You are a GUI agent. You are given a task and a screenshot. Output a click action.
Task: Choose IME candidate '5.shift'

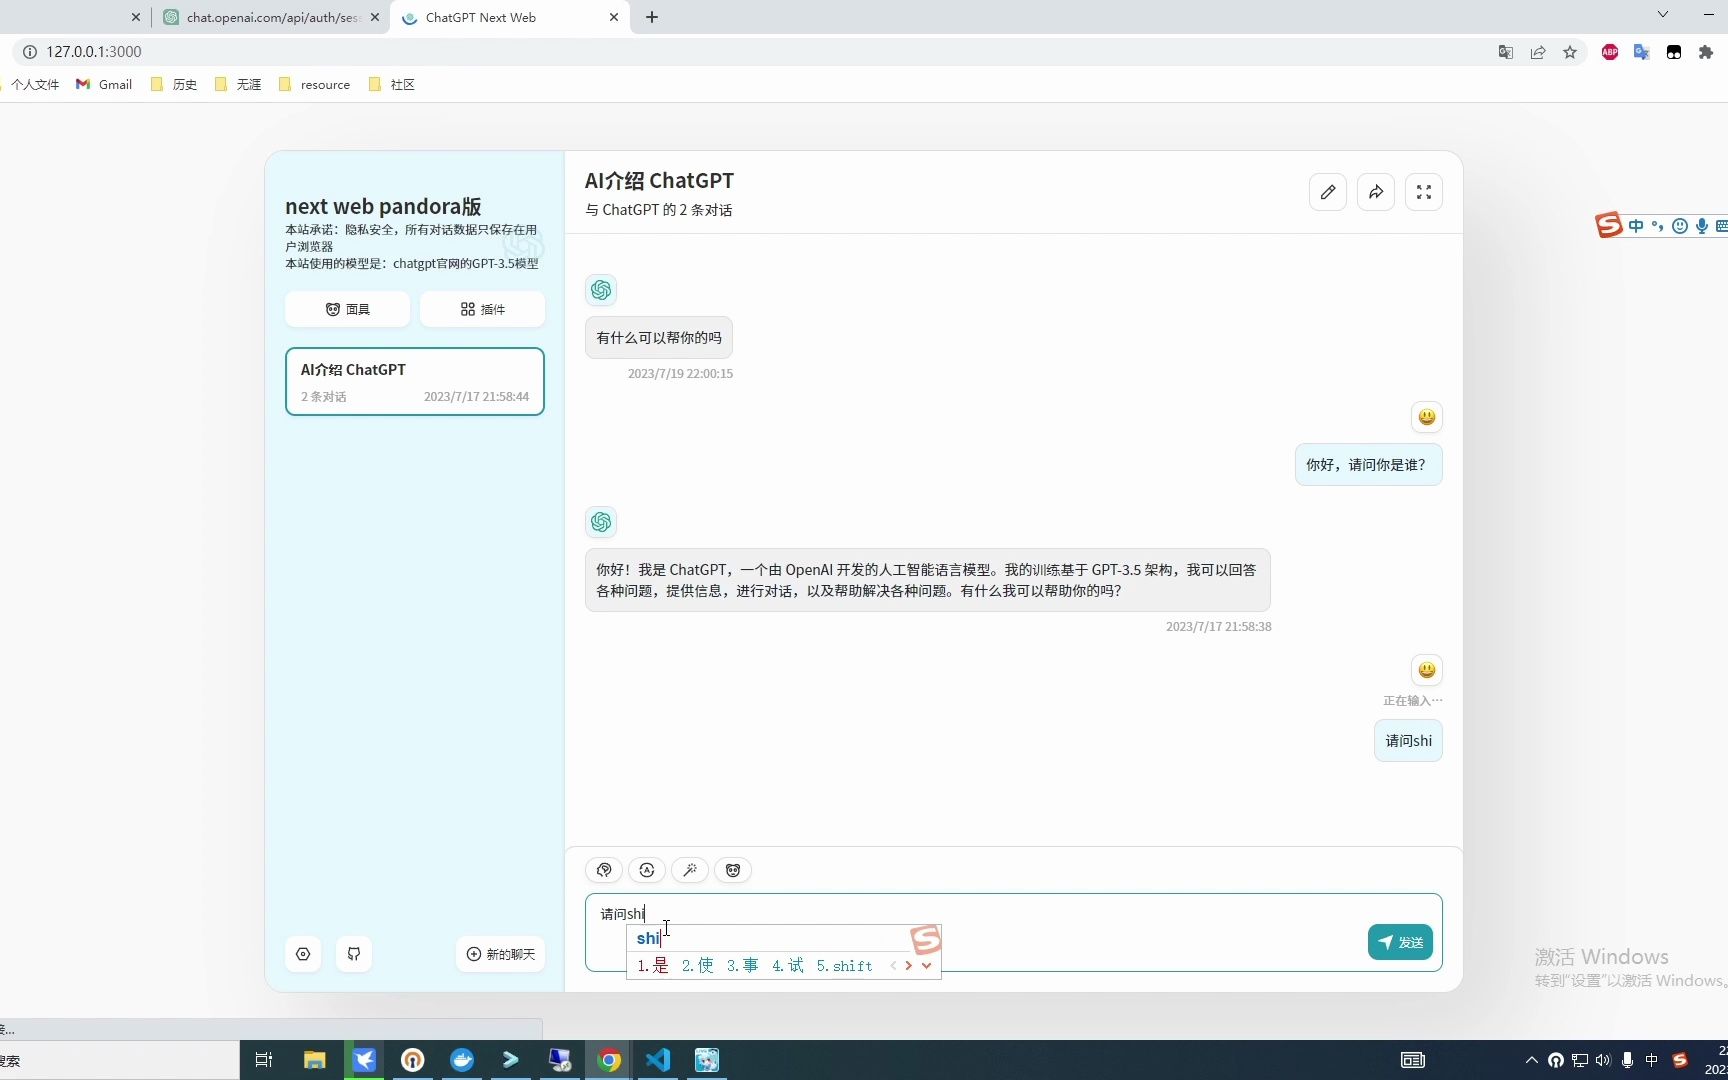tap(845, 966)
